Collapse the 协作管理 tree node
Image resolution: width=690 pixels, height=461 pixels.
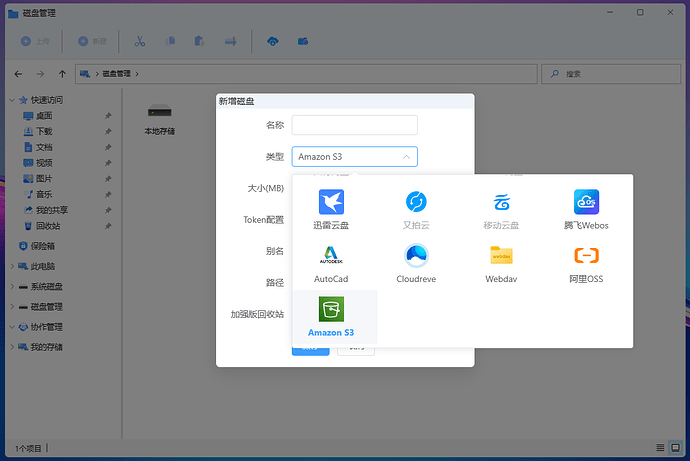[x=12, y=327]
